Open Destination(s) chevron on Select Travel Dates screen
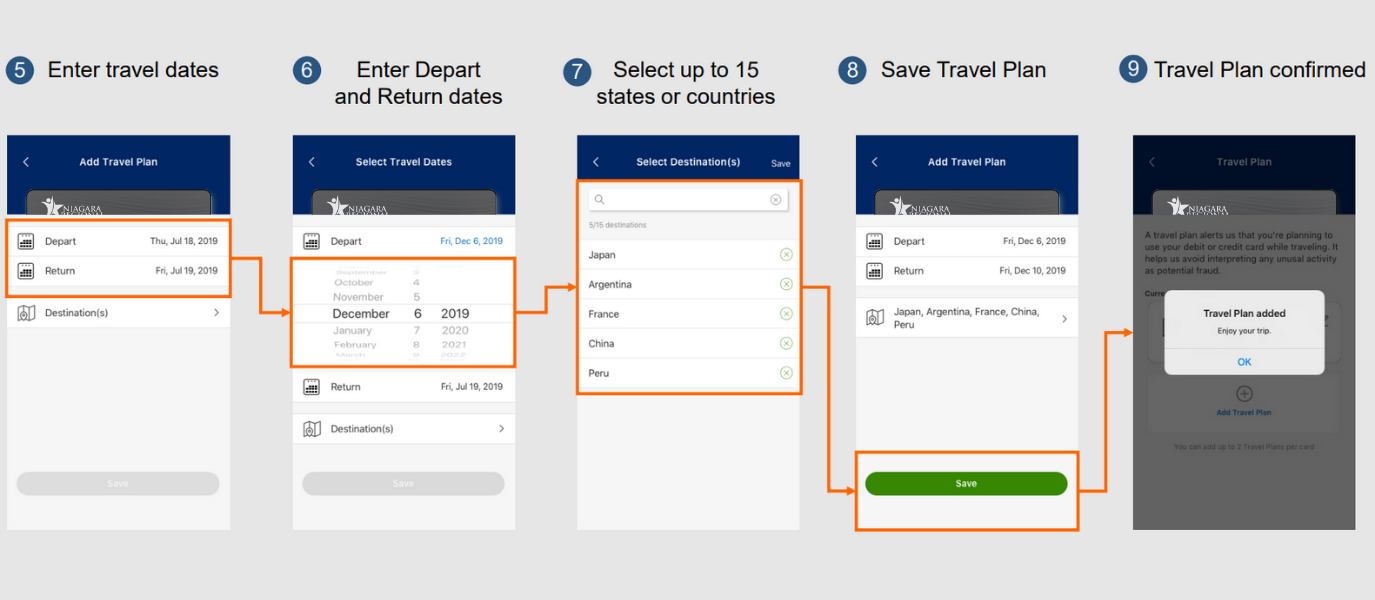 (502, 429)
